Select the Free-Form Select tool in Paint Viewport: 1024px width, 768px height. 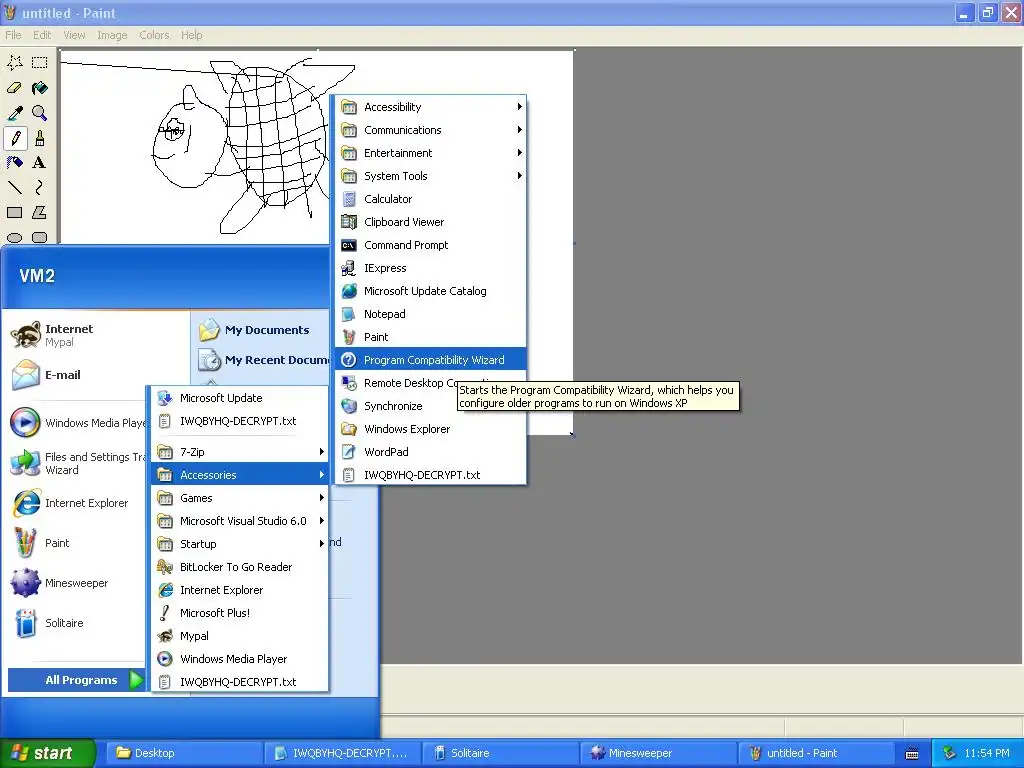pos(15,63)
